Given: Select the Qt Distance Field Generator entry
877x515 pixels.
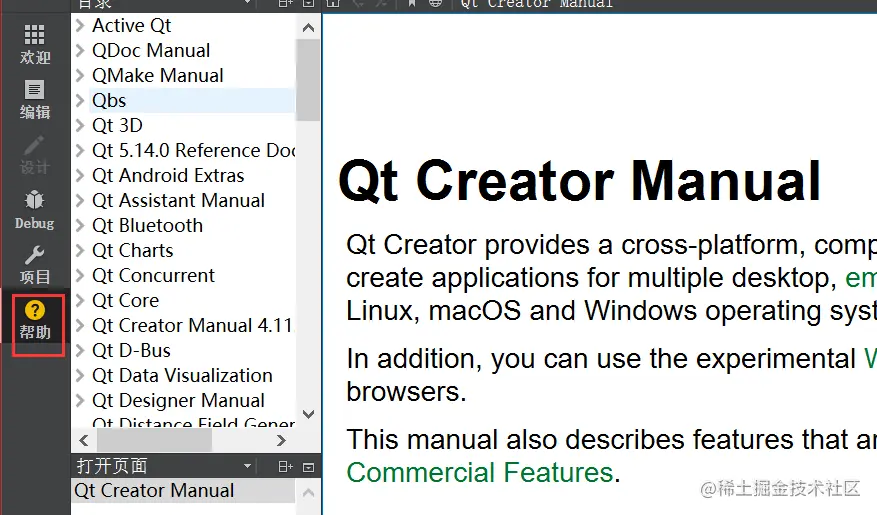Looking at the screenshot, I should pyautogui.click(x=194, y=423).
